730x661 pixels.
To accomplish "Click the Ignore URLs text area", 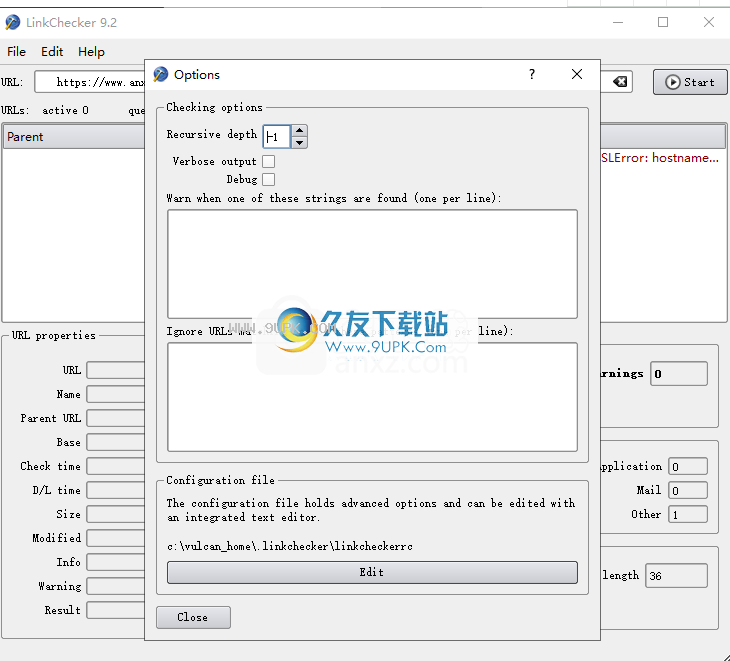I will pyautogui.click(x=372, y=397).
